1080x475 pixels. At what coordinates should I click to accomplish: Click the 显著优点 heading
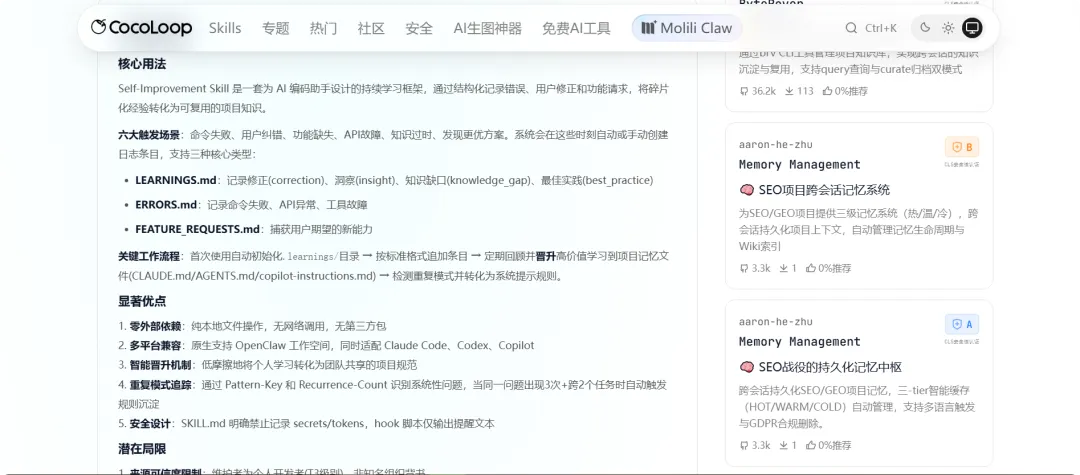point(142,302)
